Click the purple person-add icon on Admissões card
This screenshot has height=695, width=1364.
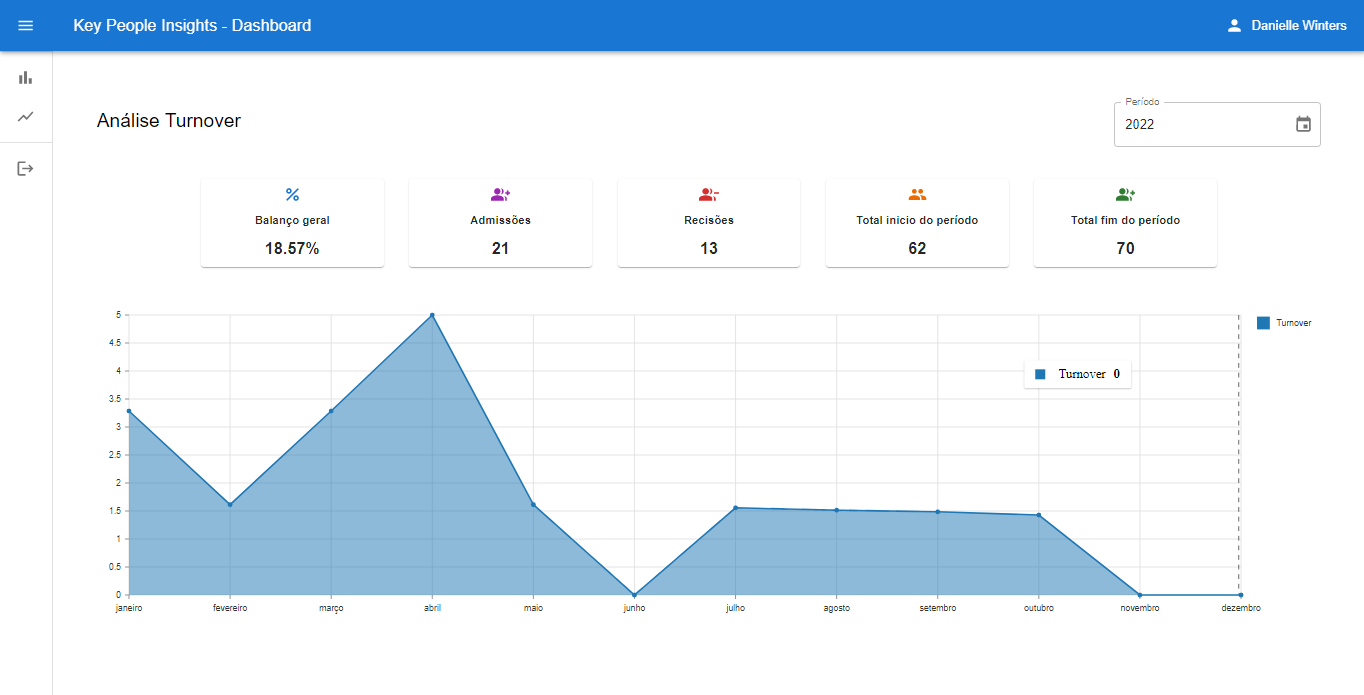(x=500, y=194)
